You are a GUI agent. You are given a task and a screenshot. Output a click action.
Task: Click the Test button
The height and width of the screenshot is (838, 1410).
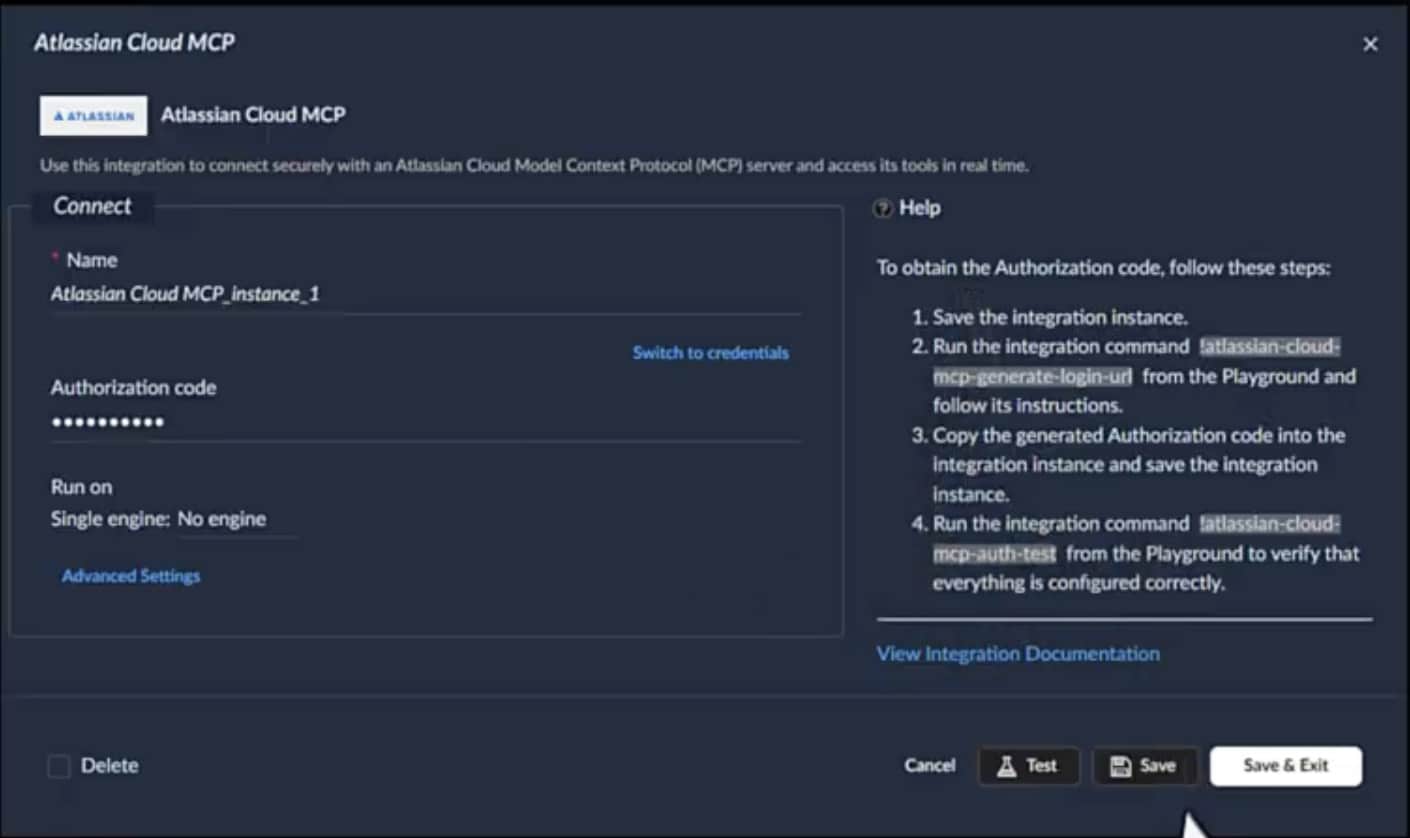pyautogui.click(x=1028, y=766)
